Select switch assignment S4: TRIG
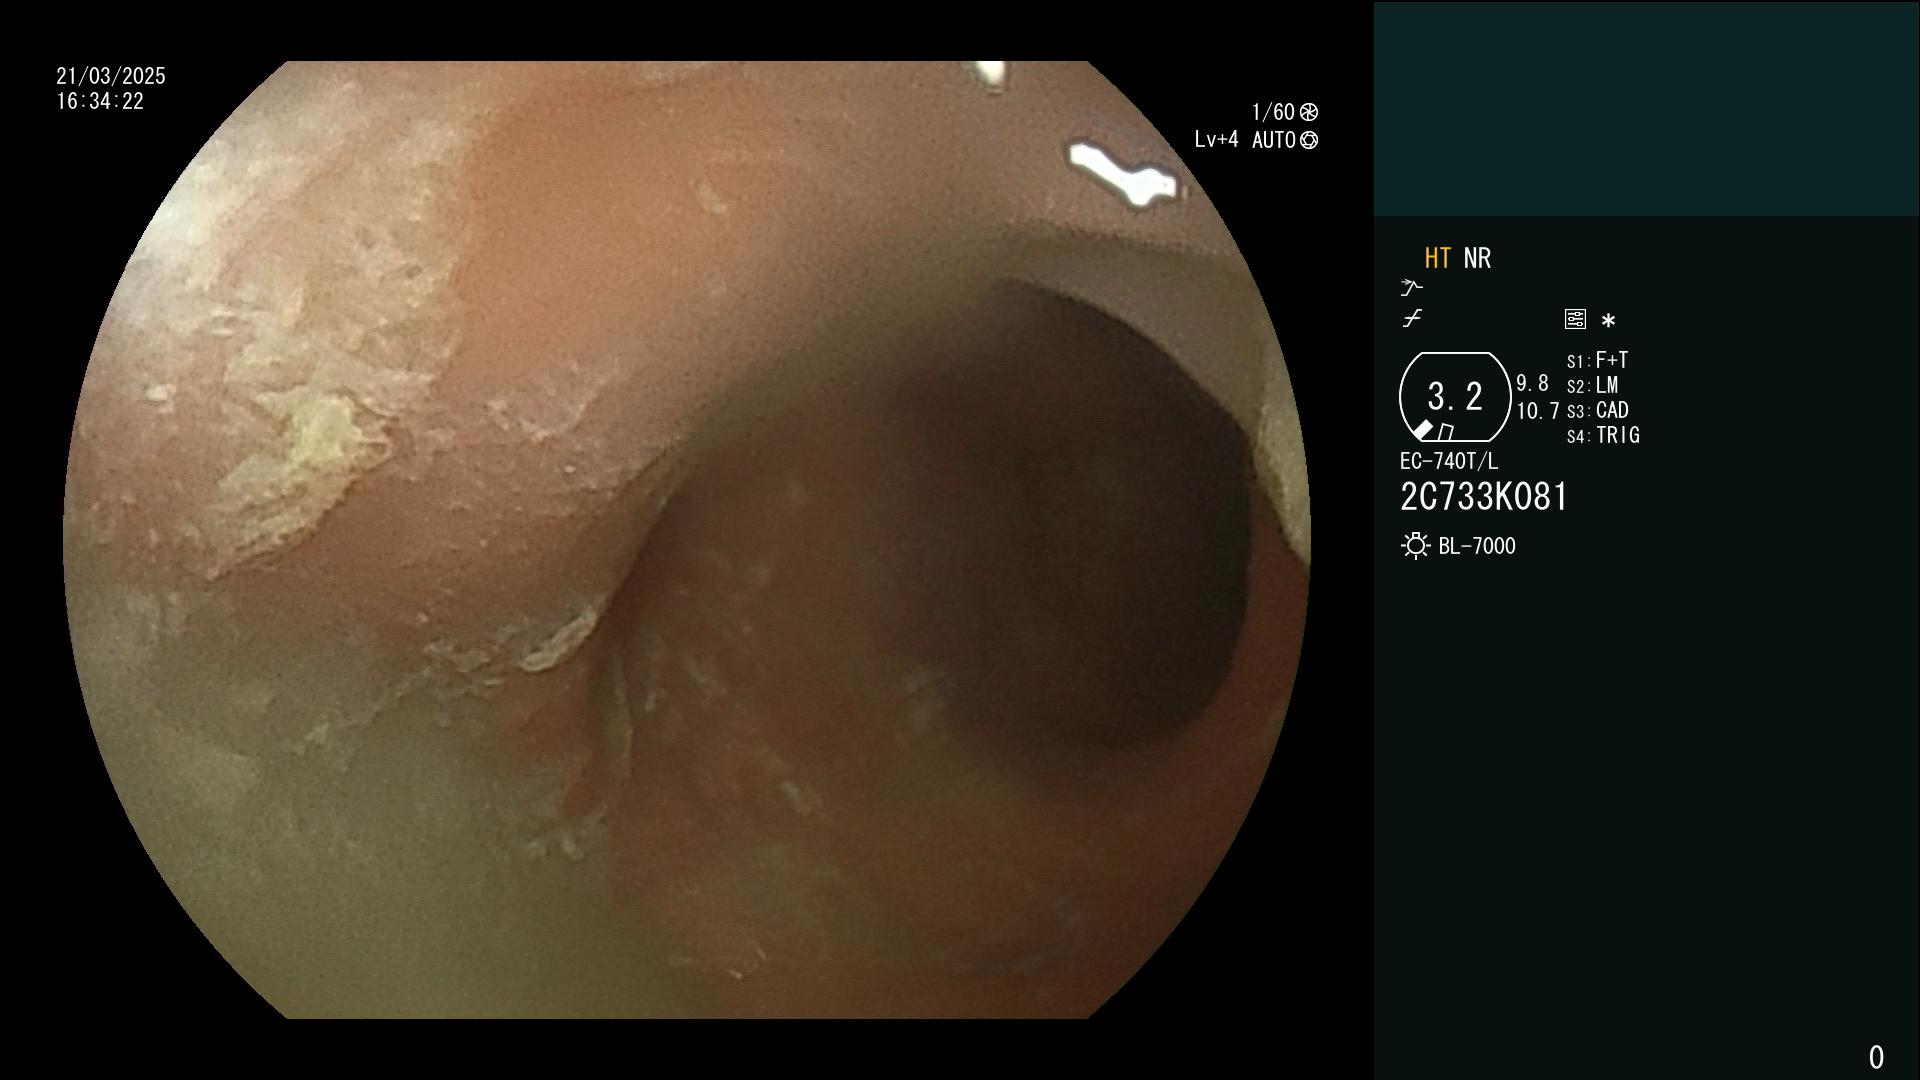This screenshot has height=1080, width=1920. coord(1603,435)
